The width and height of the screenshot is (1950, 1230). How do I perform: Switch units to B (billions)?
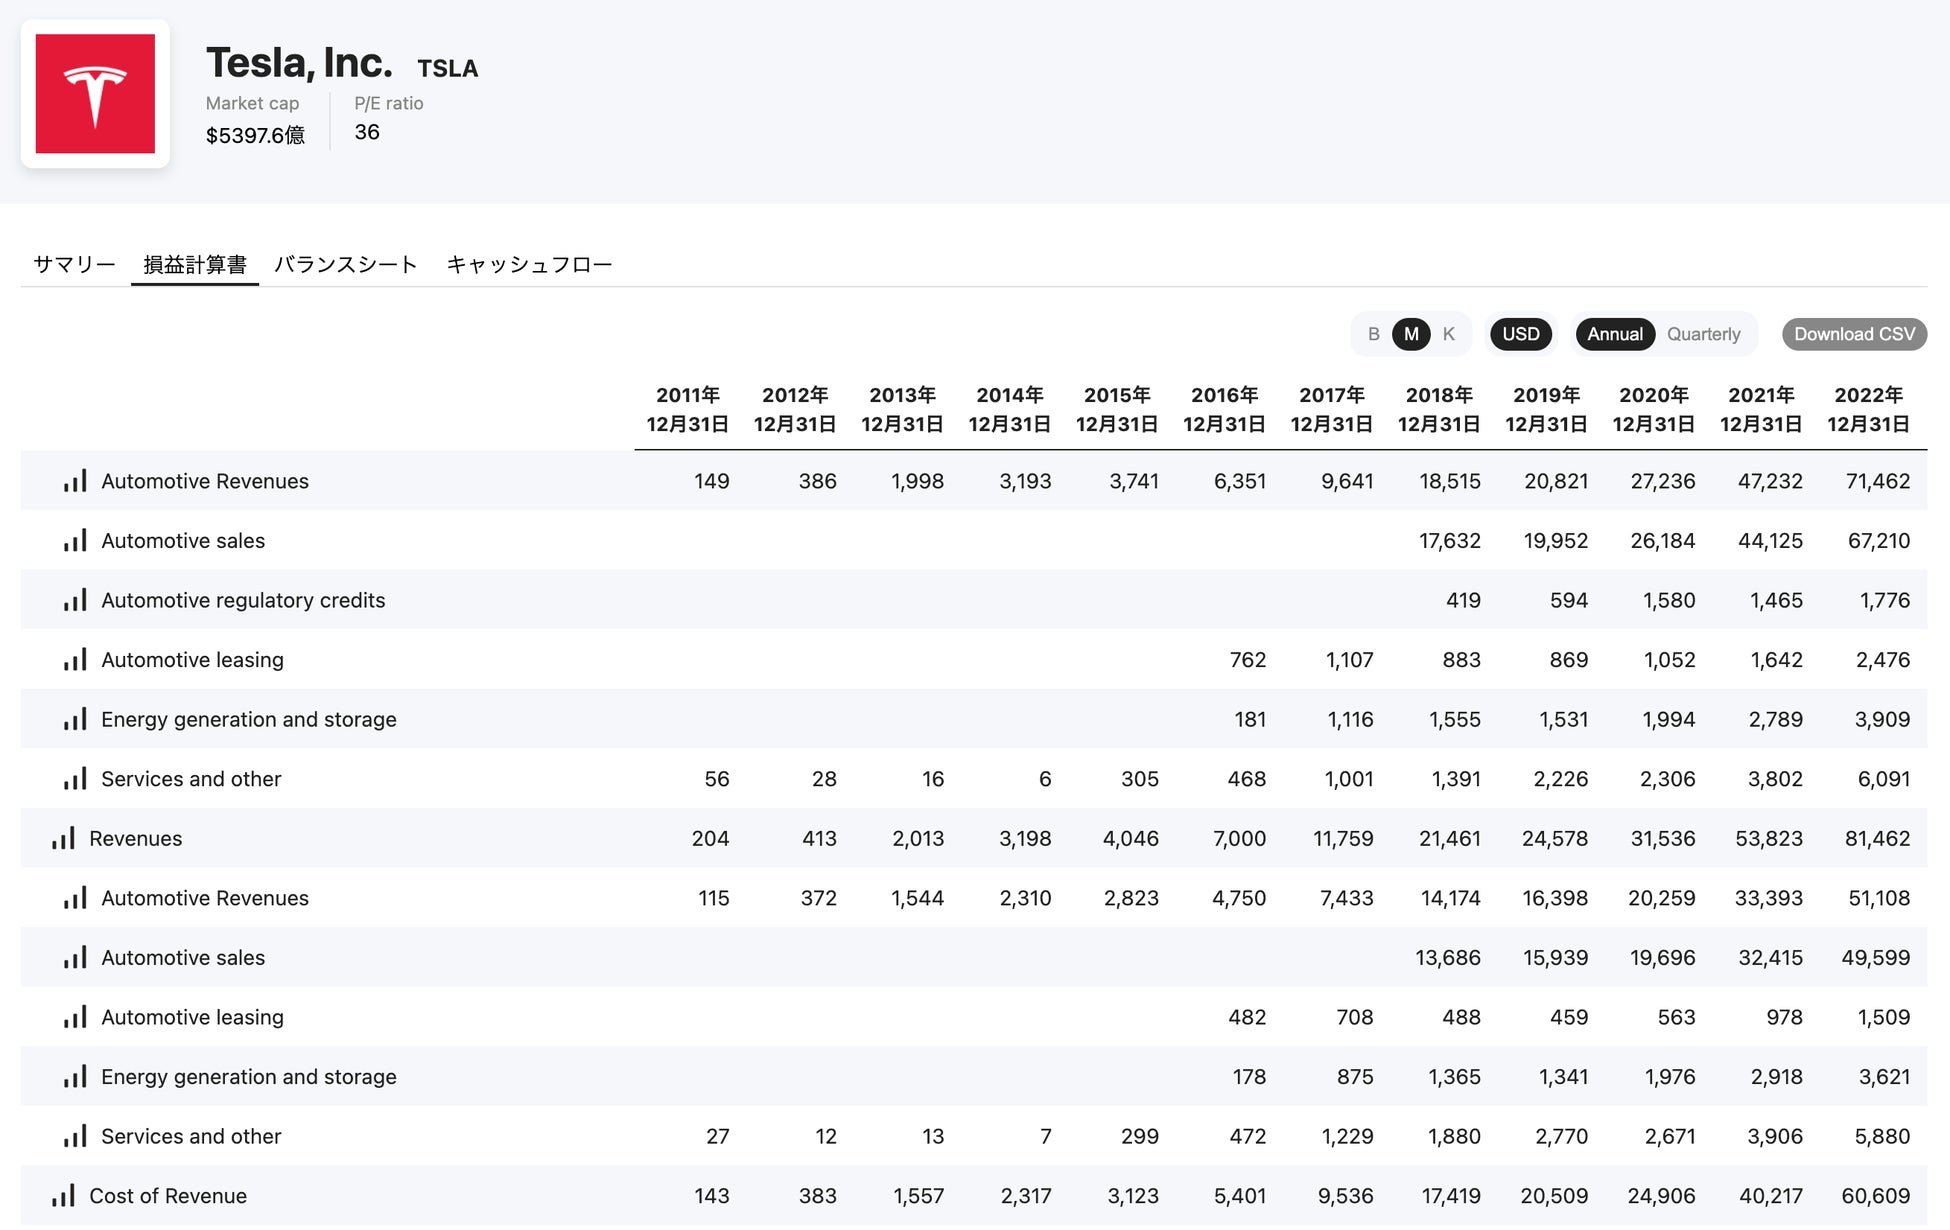(1373, 334)
